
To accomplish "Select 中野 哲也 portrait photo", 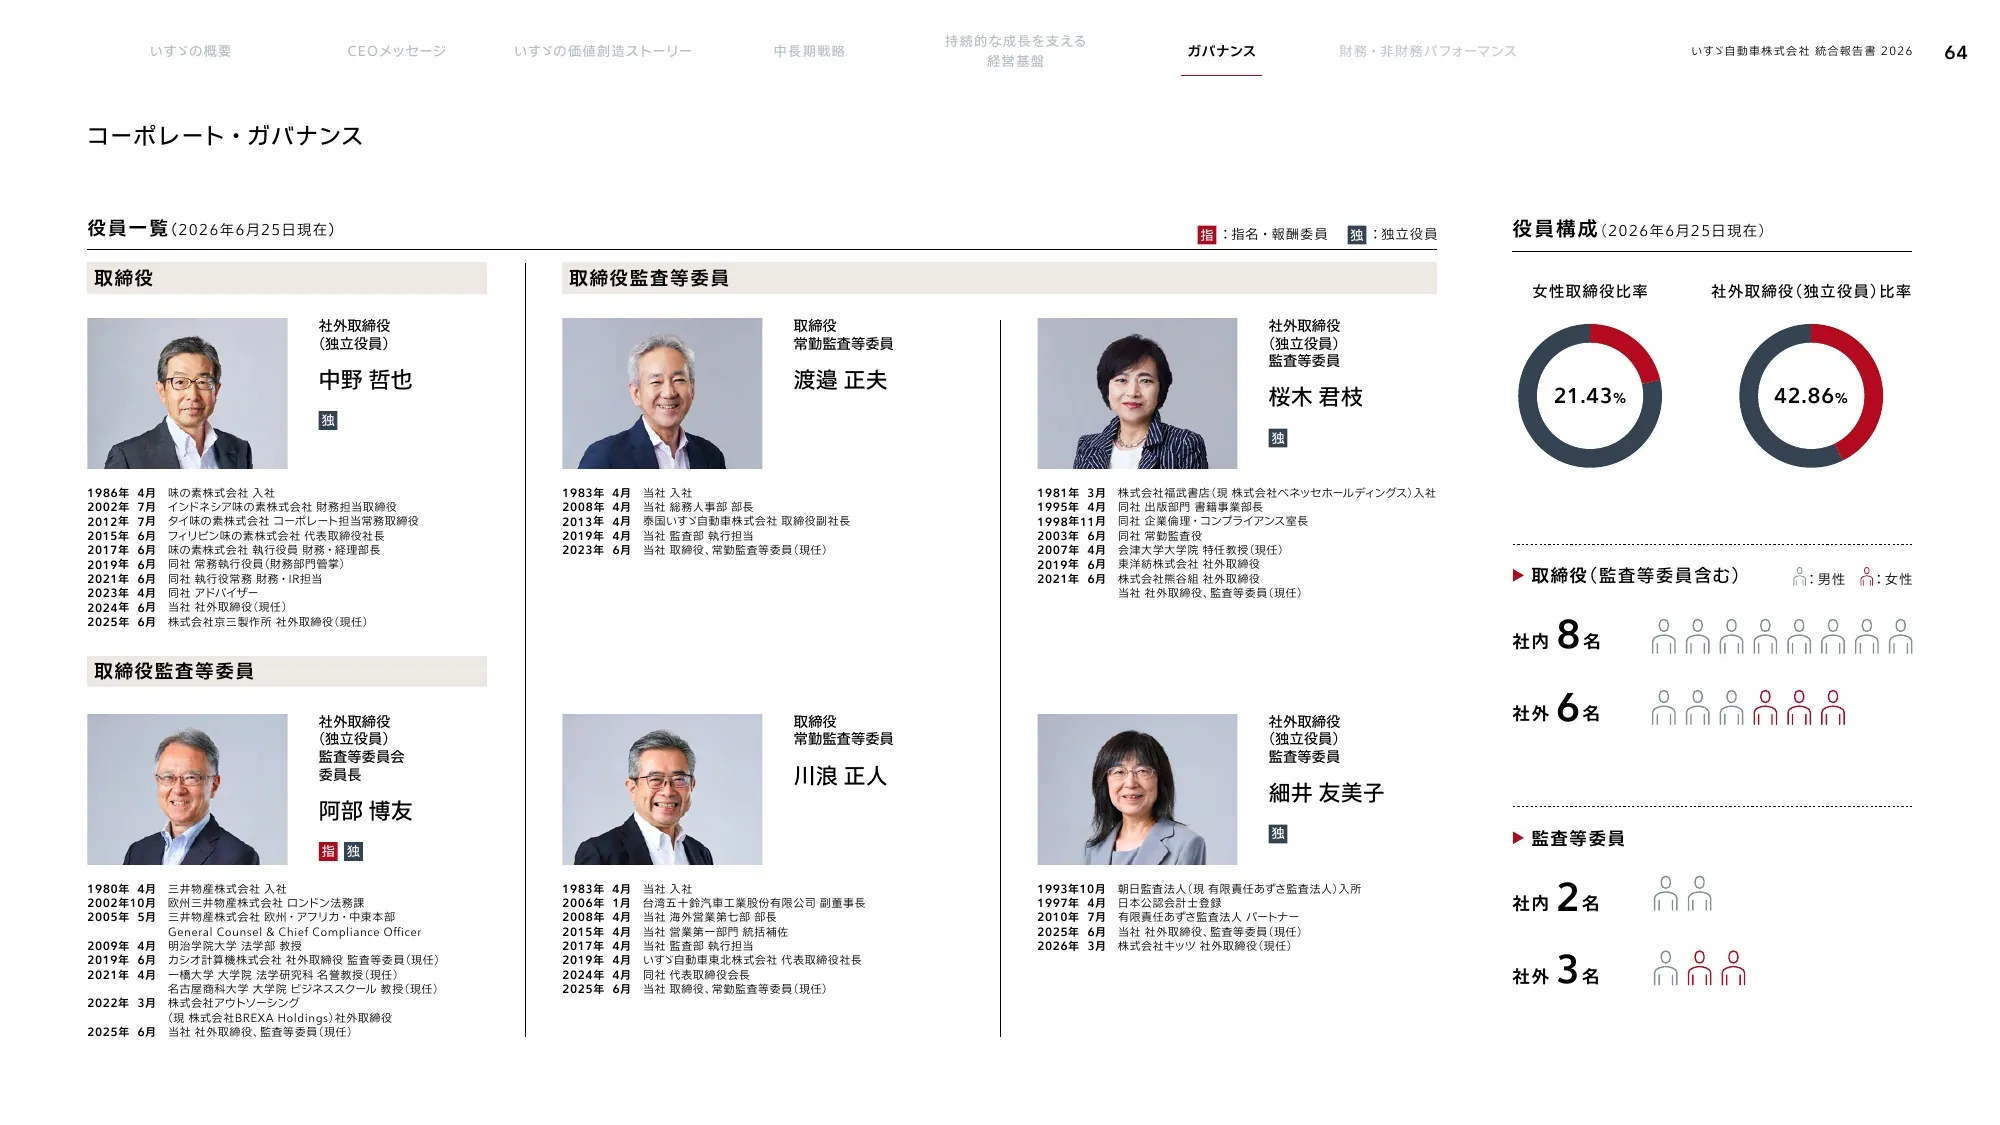I will [x=187, y=393].
